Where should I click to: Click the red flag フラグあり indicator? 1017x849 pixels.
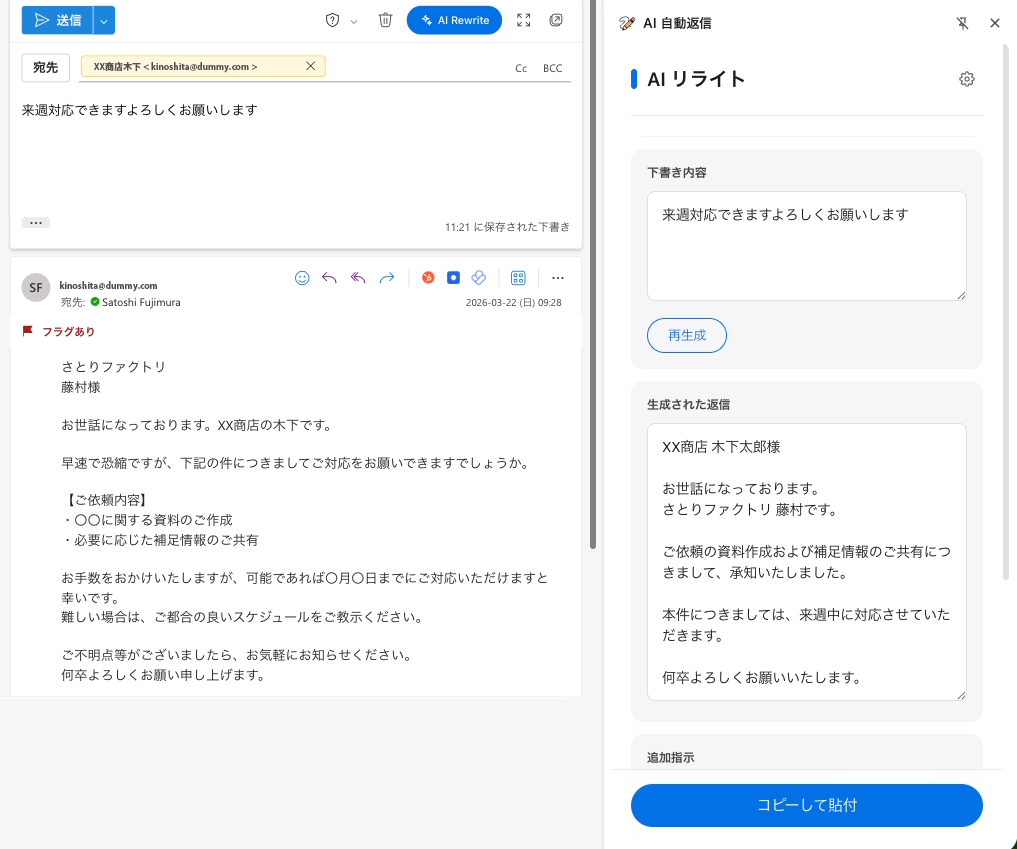[x=59, y=331]
